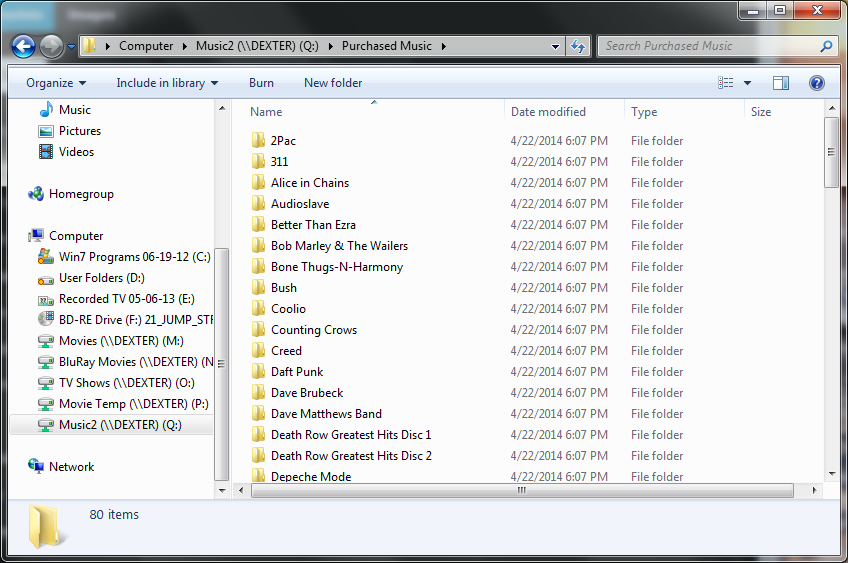Select the 2Pac folder icon
Screen dimensions: 848x563
258,141
